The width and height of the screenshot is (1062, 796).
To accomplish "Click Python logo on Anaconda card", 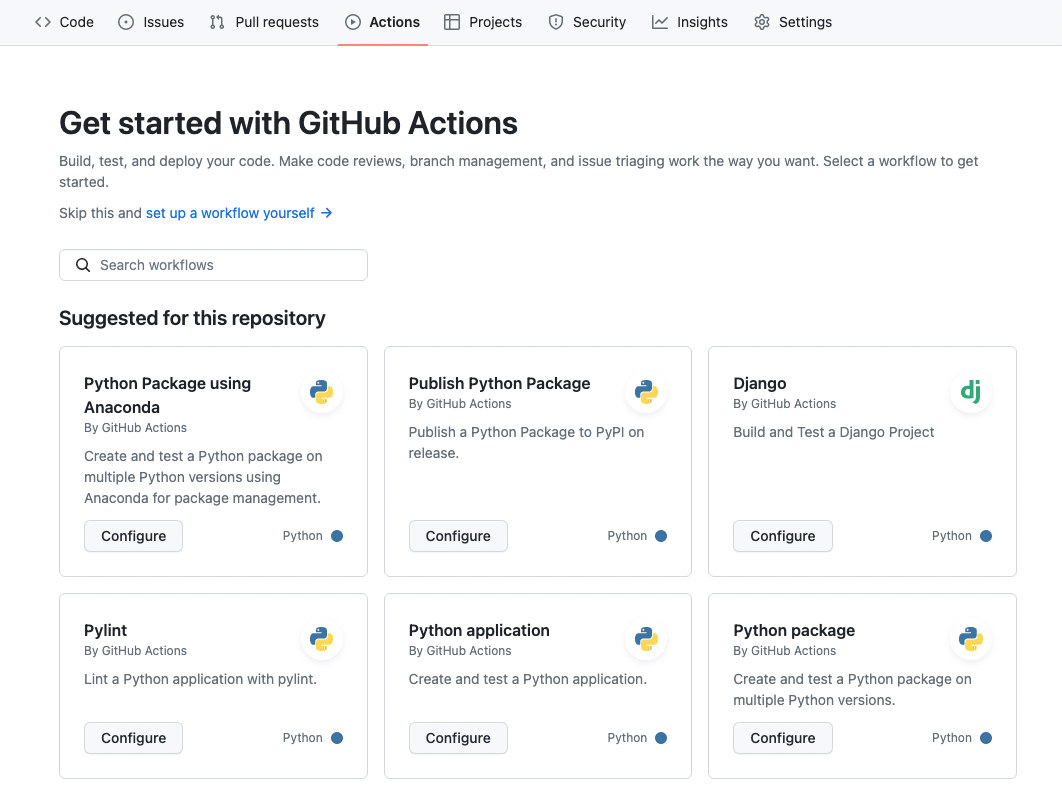I will click(322, 392).
